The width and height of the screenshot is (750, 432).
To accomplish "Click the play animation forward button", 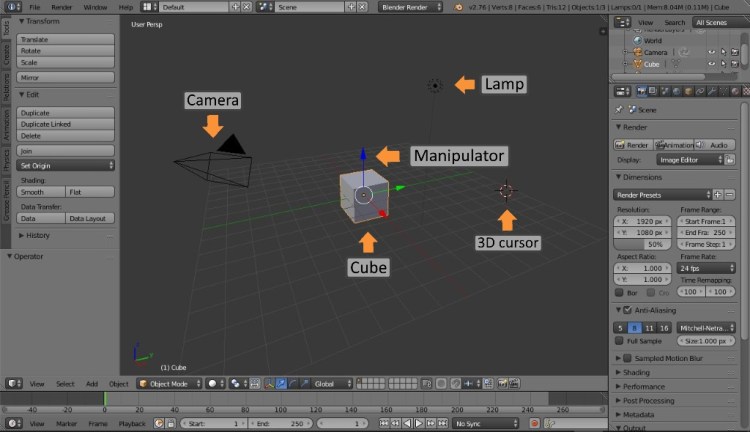I will click(419, 423).
